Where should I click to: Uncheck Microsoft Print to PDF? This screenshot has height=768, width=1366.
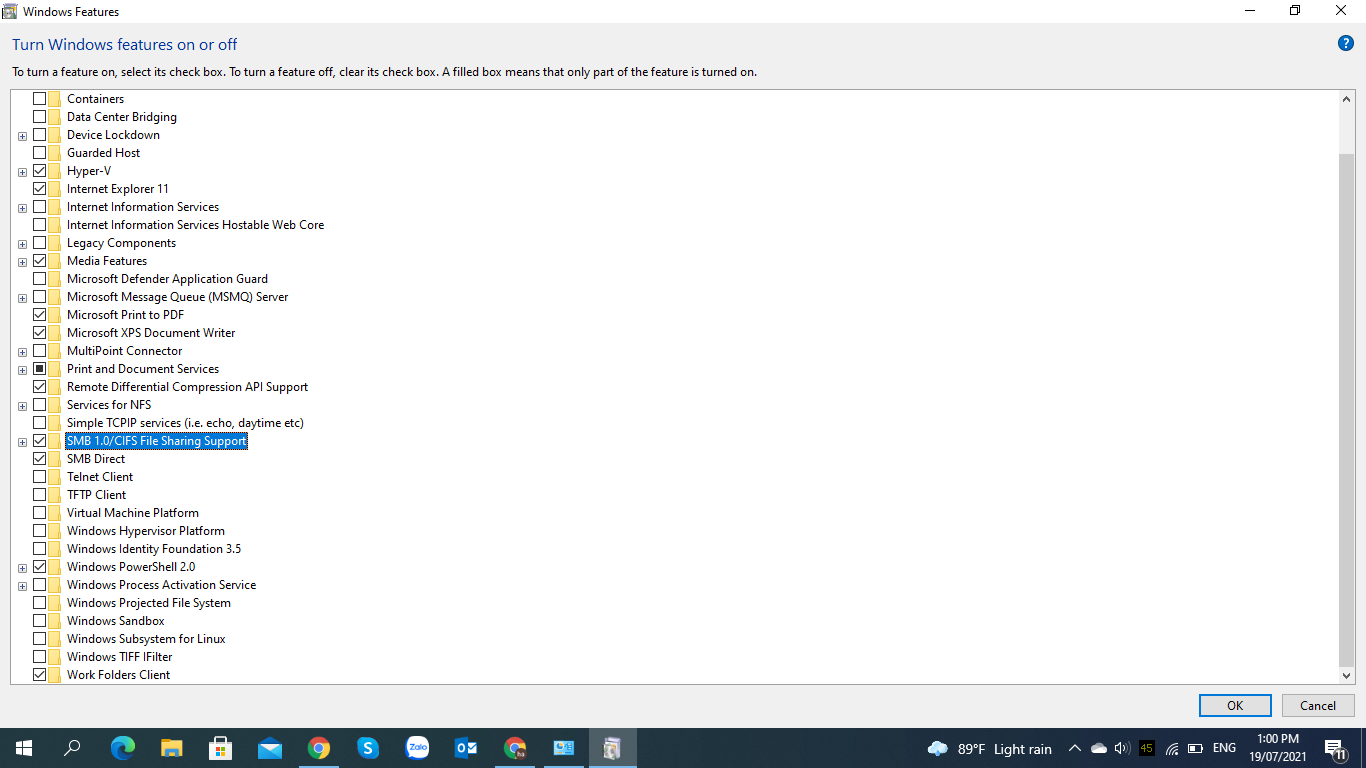click(40, 315)
